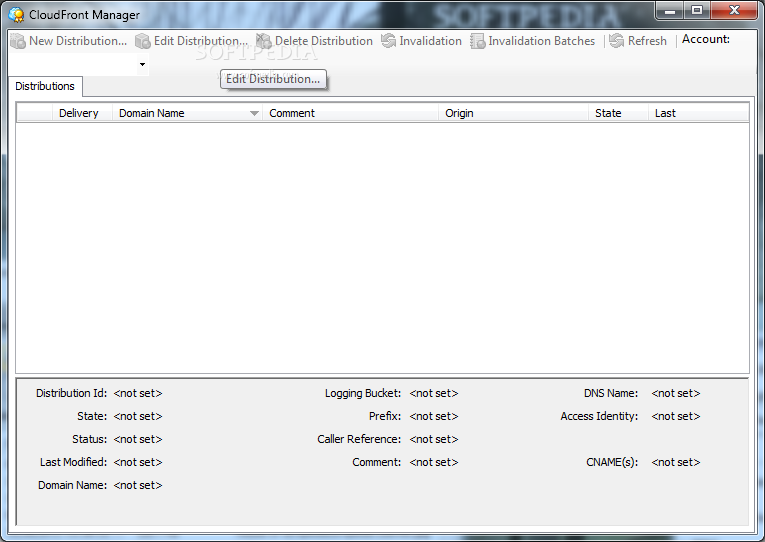Click Status <not set> value
Image resolution: width=765 pixels, height=542 pixels.
point(138,439)
